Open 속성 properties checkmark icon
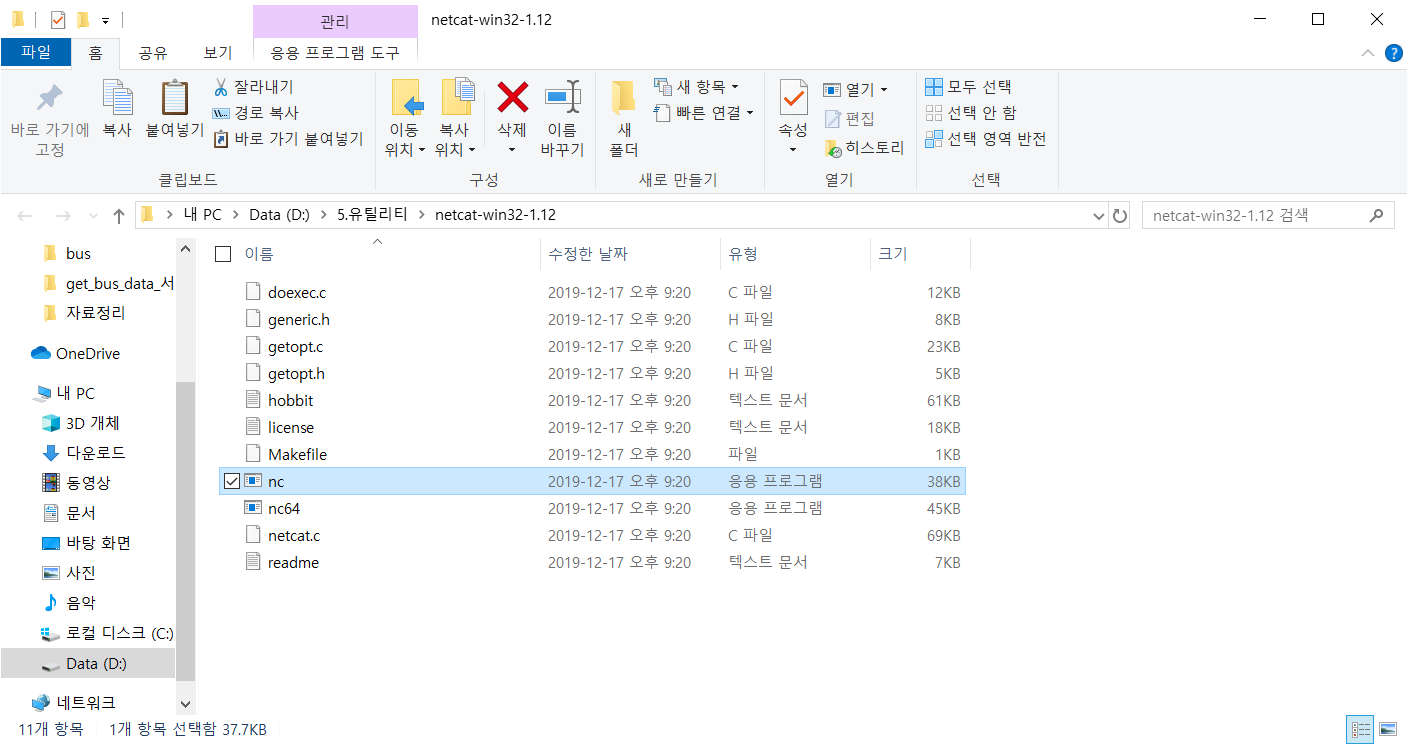Image resolution: width=1408 pixels, height=745 pixels. point(794,98)
